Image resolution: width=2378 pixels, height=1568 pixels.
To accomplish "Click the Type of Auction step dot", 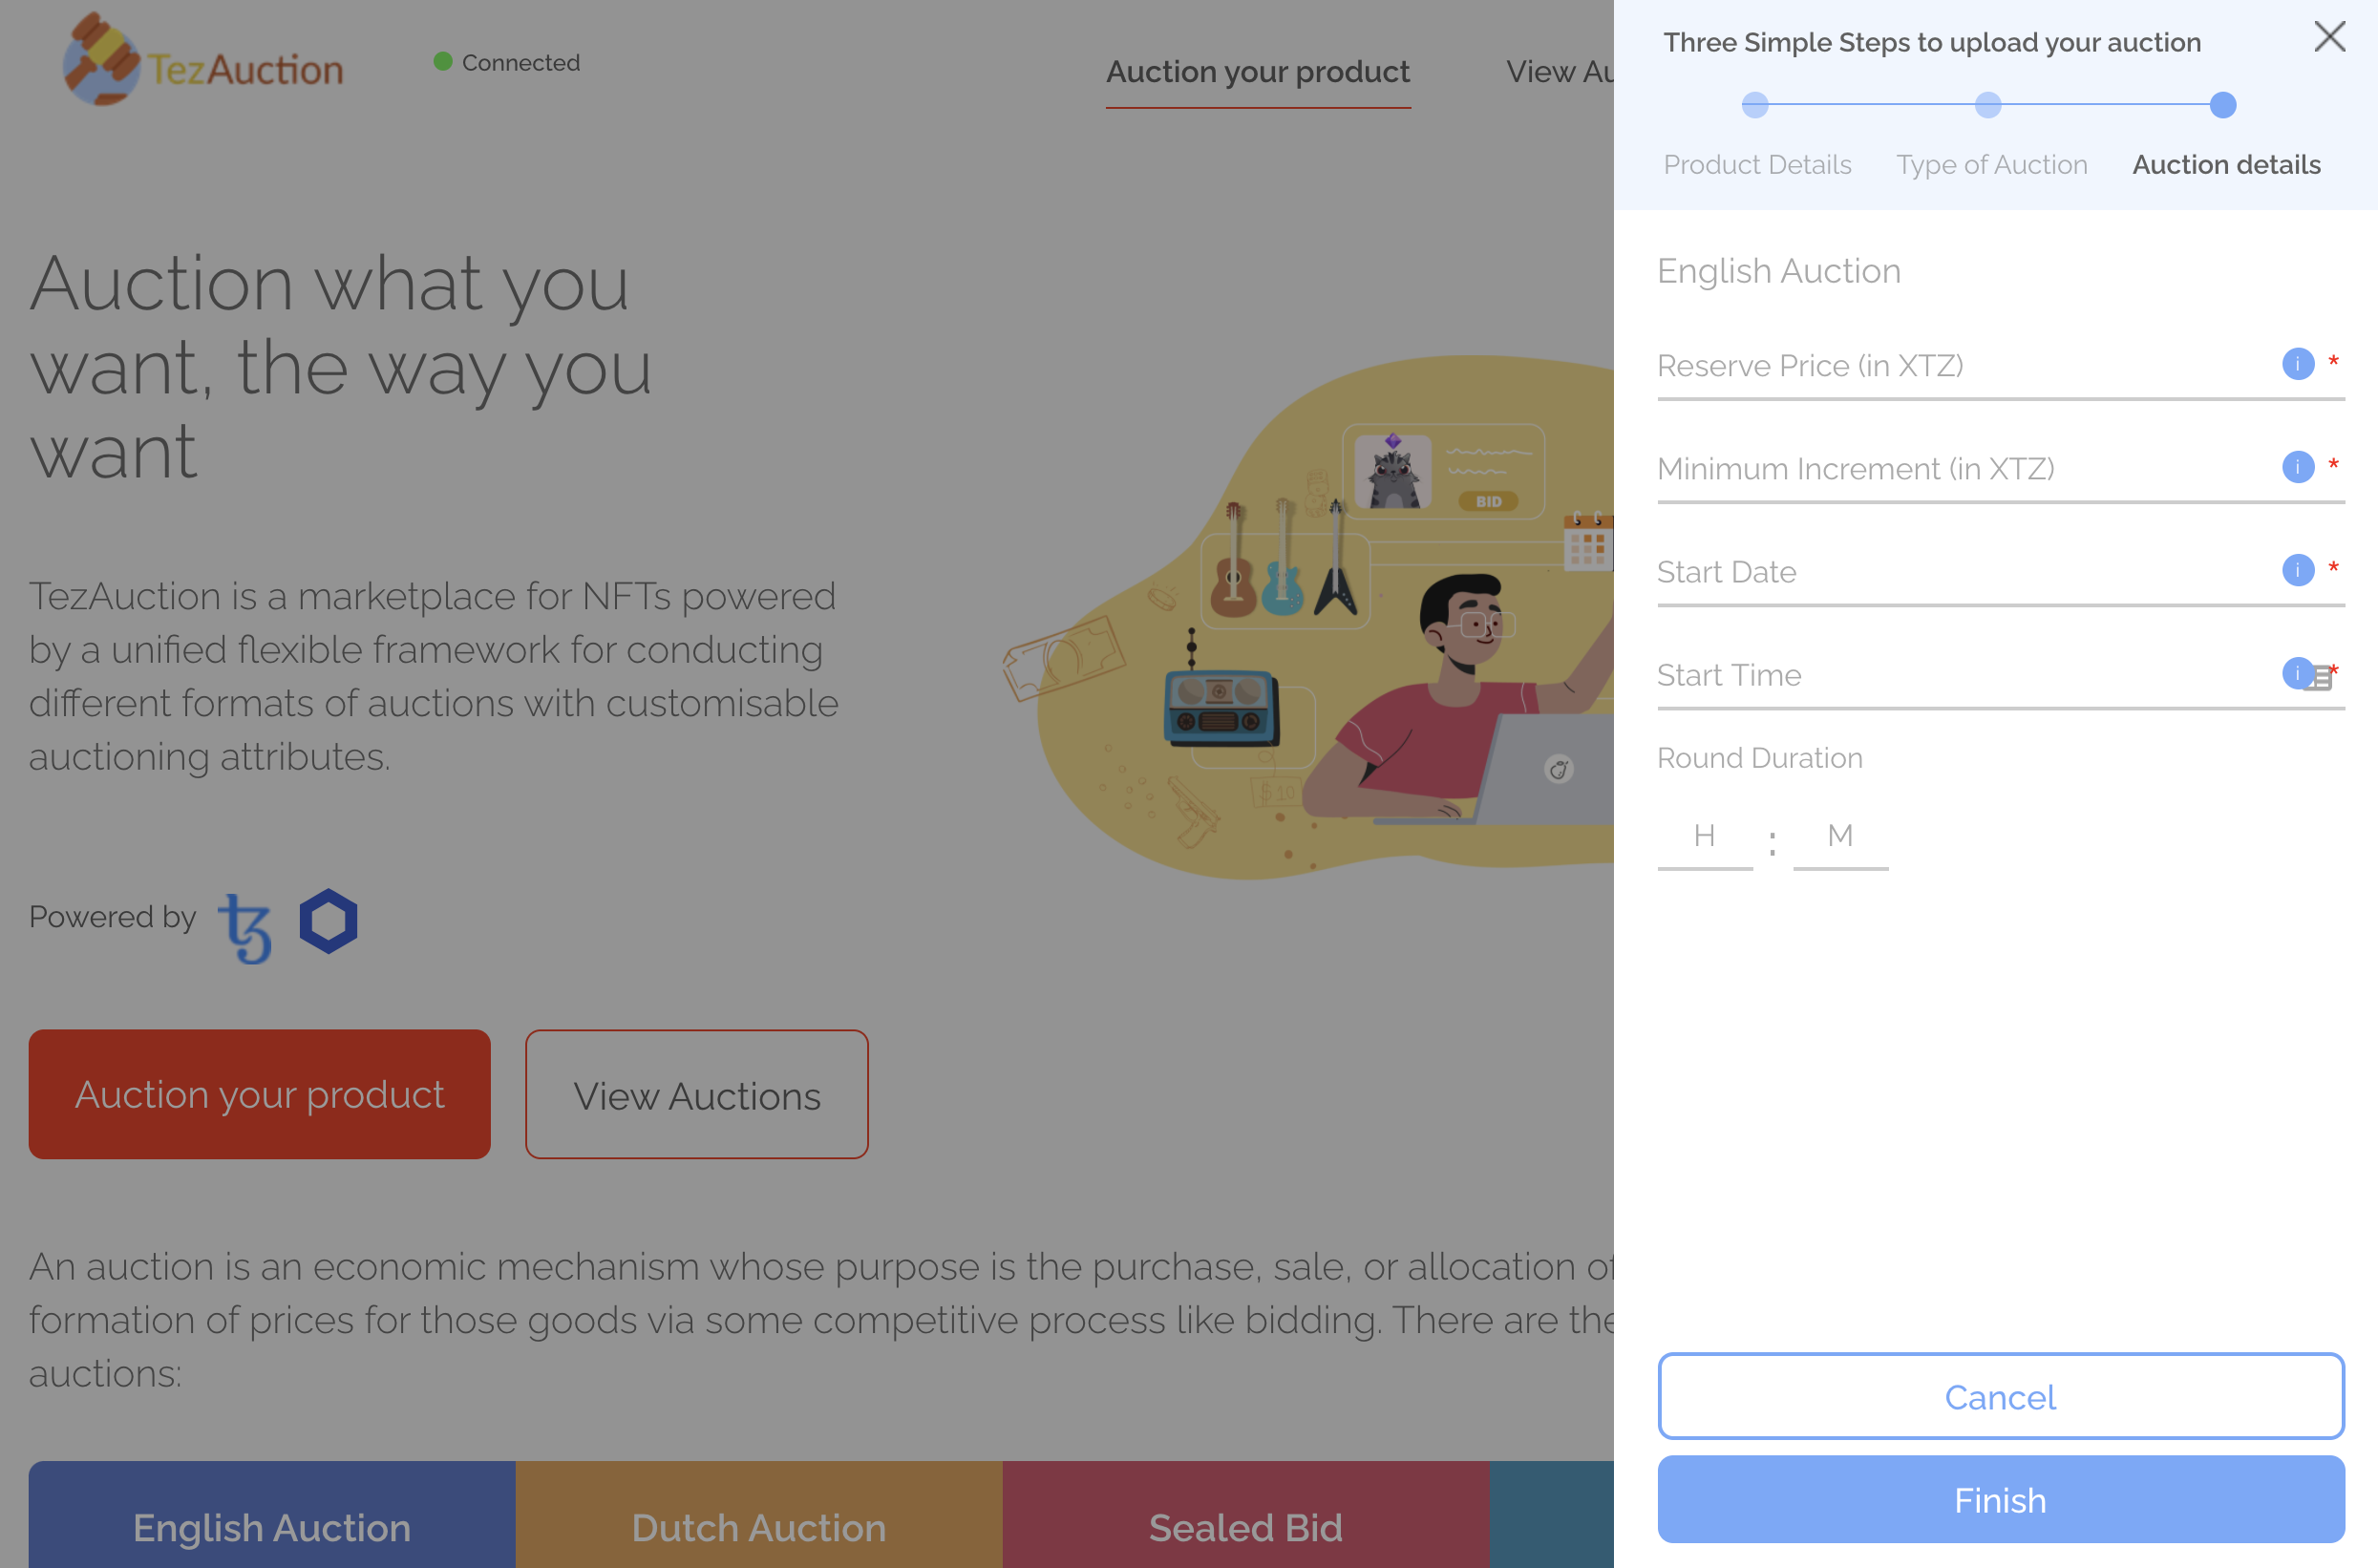I will (x=1988, y=105).
